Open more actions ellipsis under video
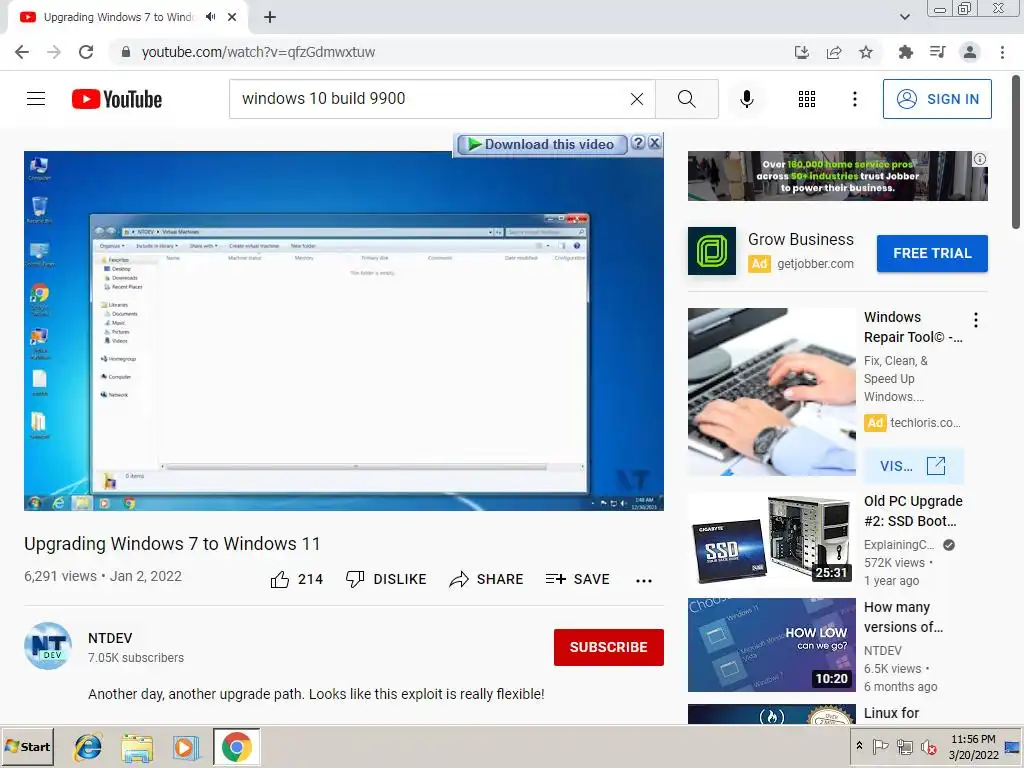 pyautogui.click(x=644, y=581)
